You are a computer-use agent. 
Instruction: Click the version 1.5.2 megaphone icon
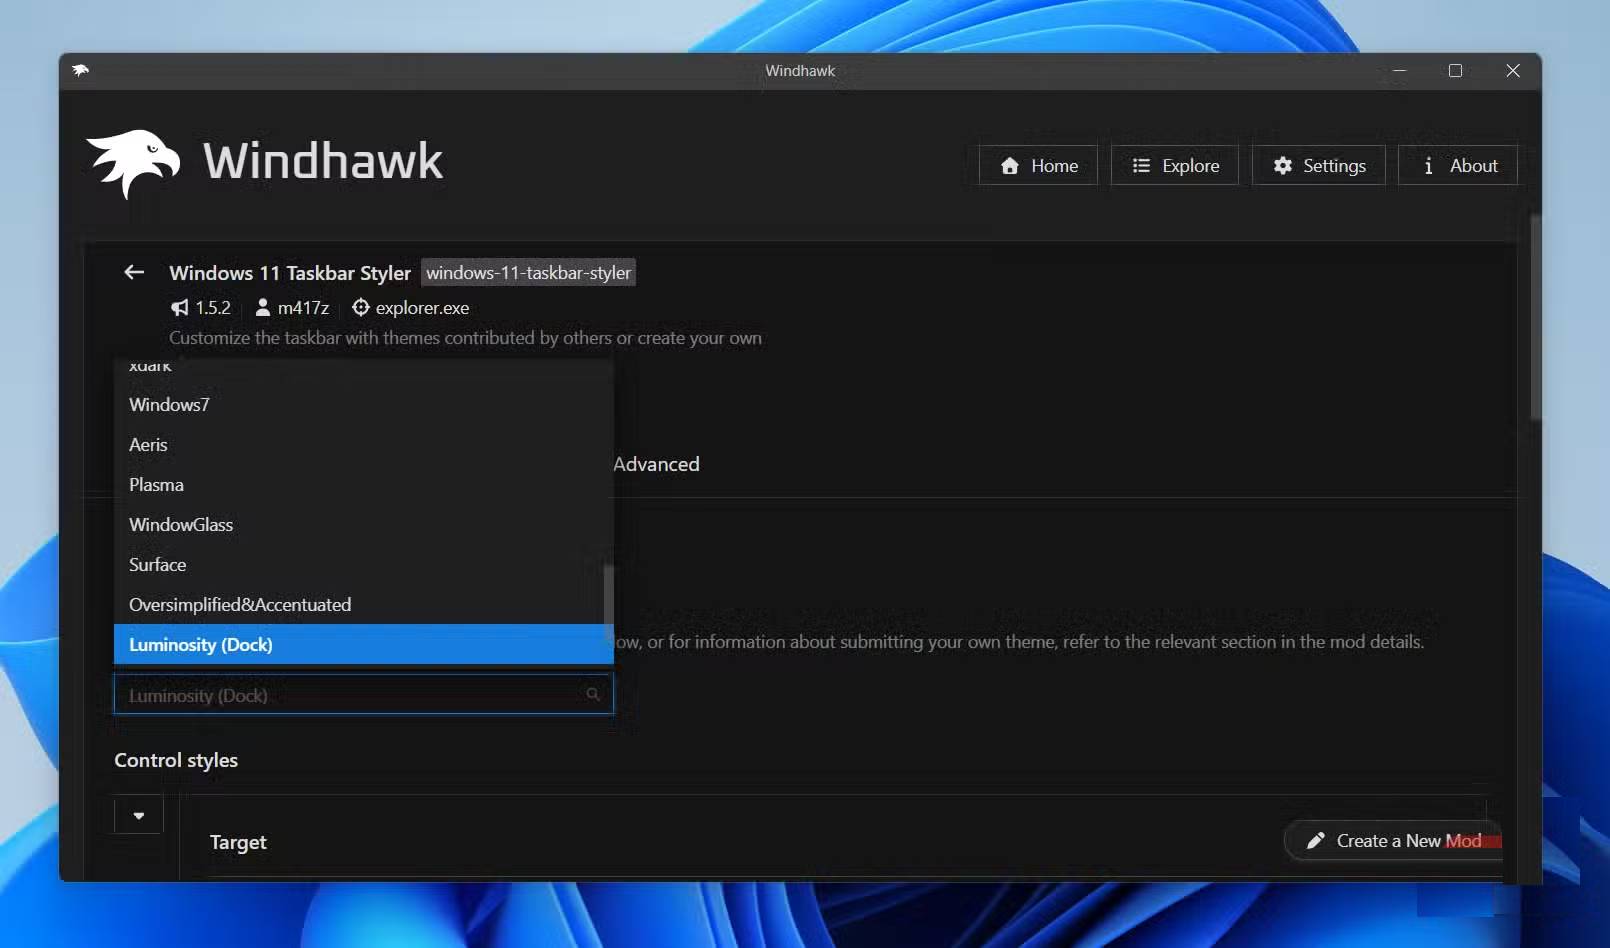pyautogui.click(x=180, y=308)
